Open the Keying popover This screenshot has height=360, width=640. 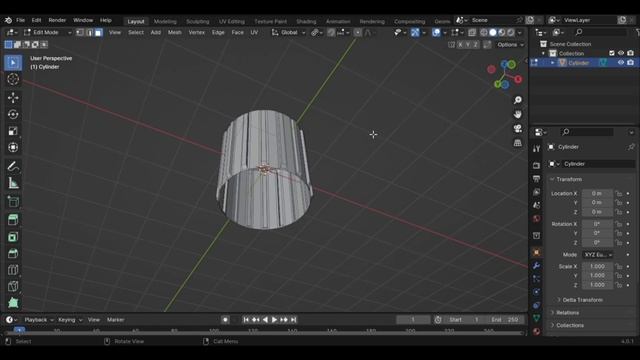(x=70, y=320)
